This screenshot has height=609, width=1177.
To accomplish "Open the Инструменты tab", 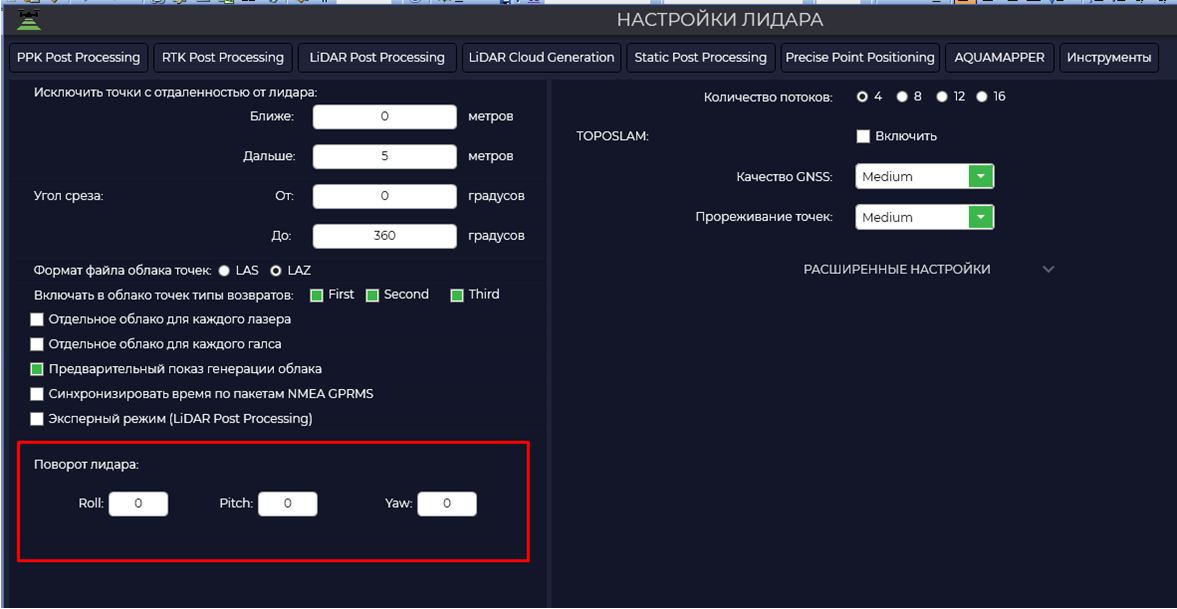I will pos(1109,58).
